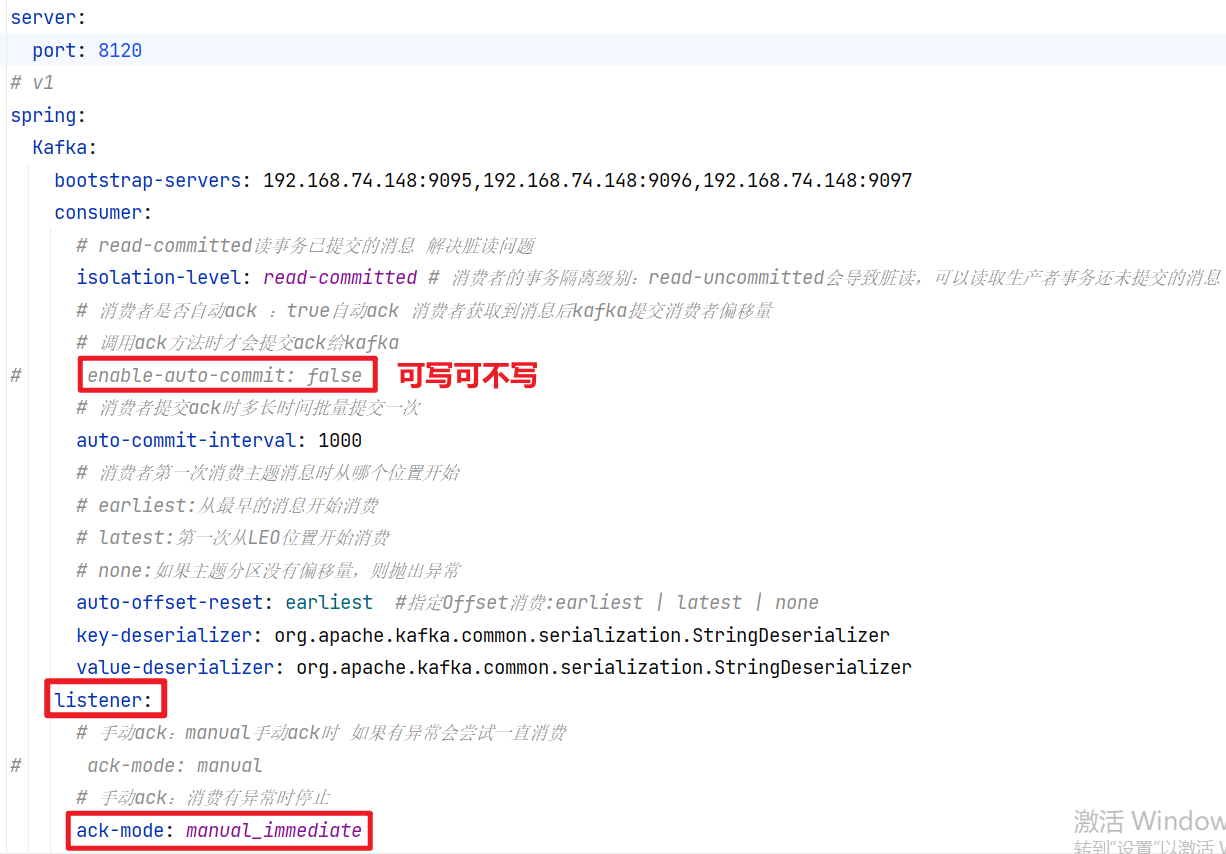Click the 'manual_immediate' value
The width and height of the screenshot is (1226, 854).
pos(274,830)
